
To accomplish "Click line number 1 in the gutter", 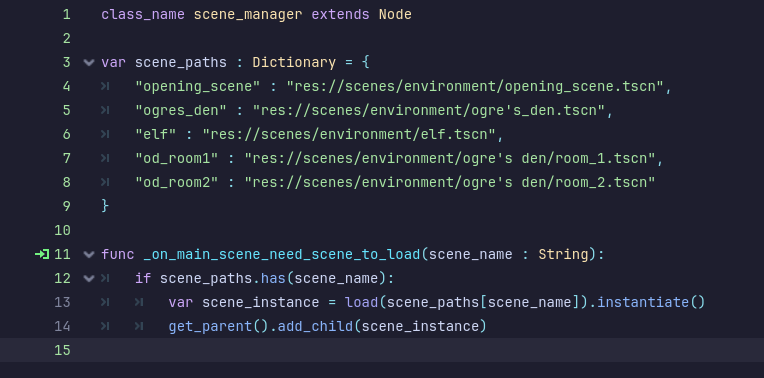I will 66,15.
